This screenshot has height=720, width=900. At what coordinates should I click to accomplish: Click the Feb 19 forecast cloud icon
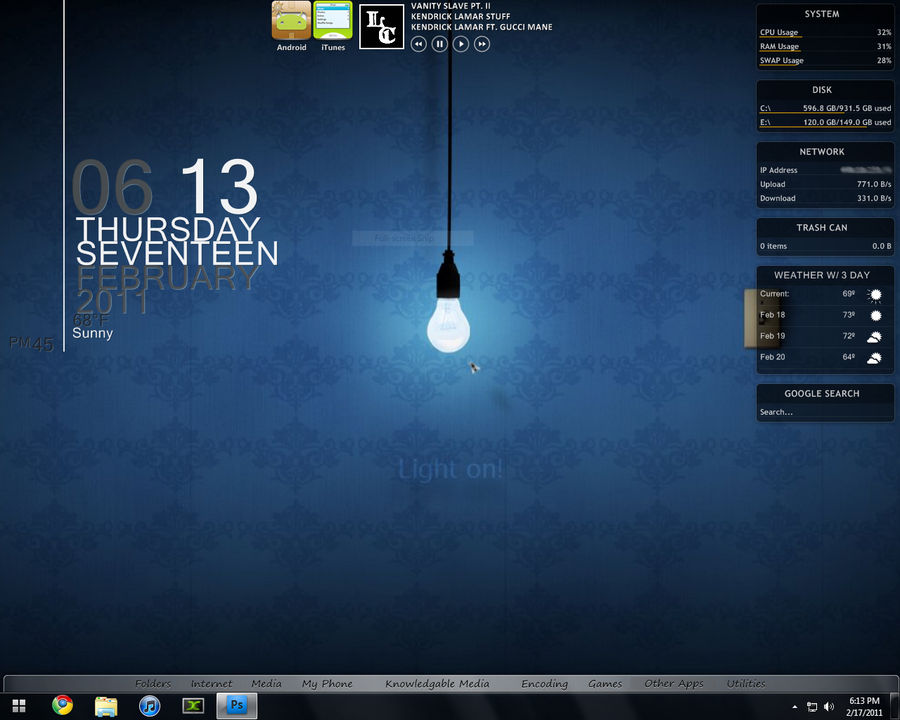pos(874,337)
